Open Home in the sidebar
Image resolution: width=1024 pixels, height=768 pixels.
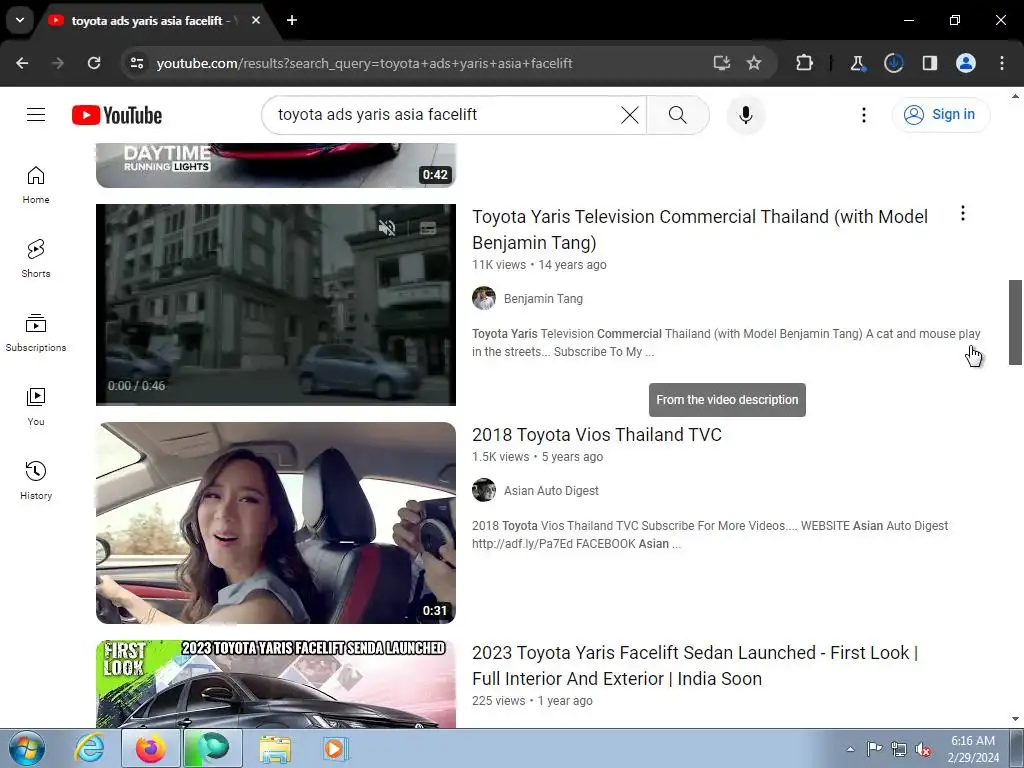(x=36, y=185)
